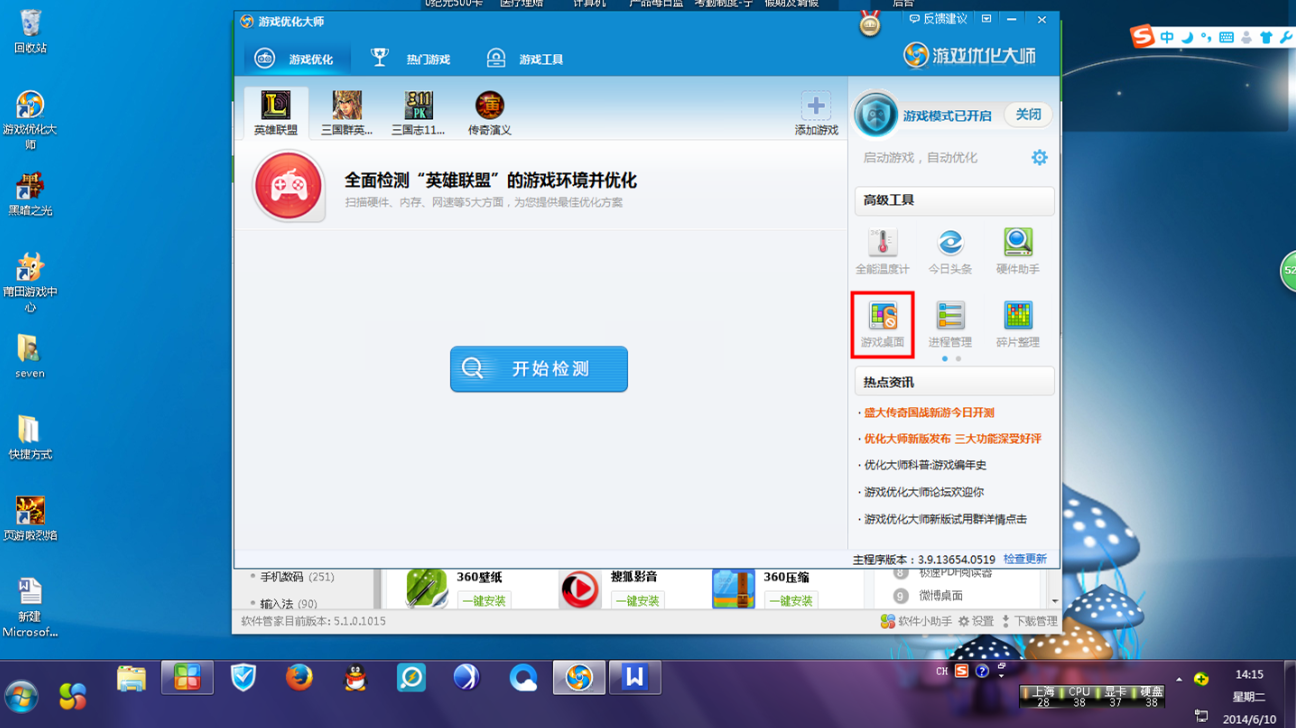Select the 三国群英 game icon
The height and width of the screenshot is (728, 1296).
(x=347, y=112)
